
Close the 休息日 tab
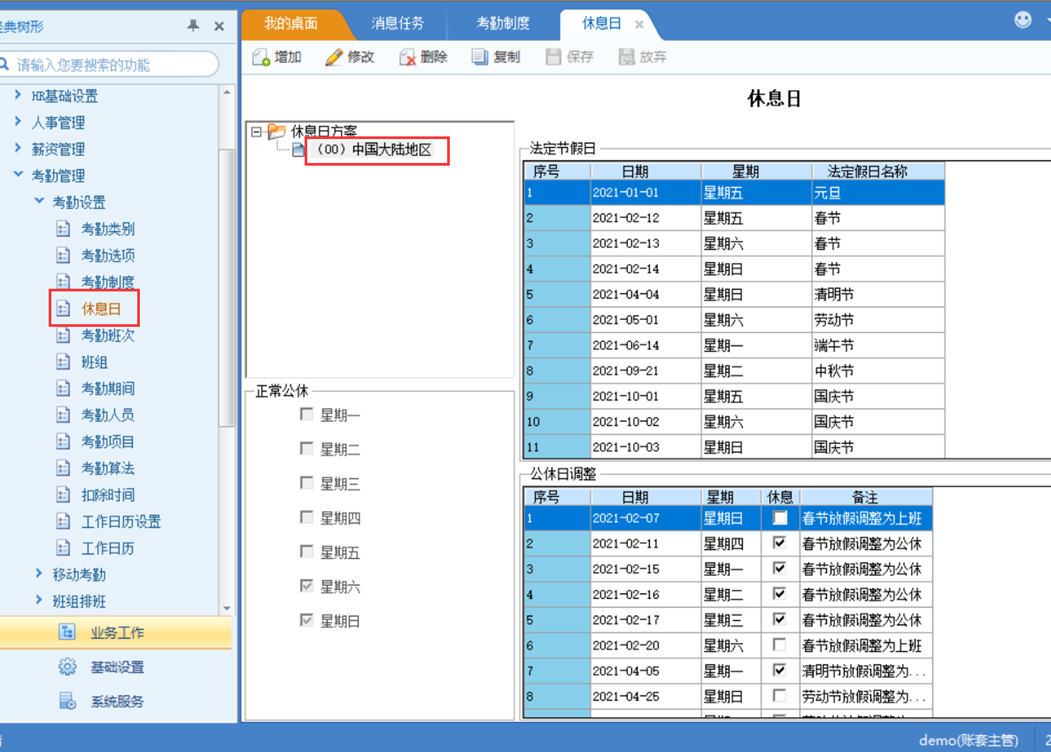pyautogui.click(x=639, y=25)
